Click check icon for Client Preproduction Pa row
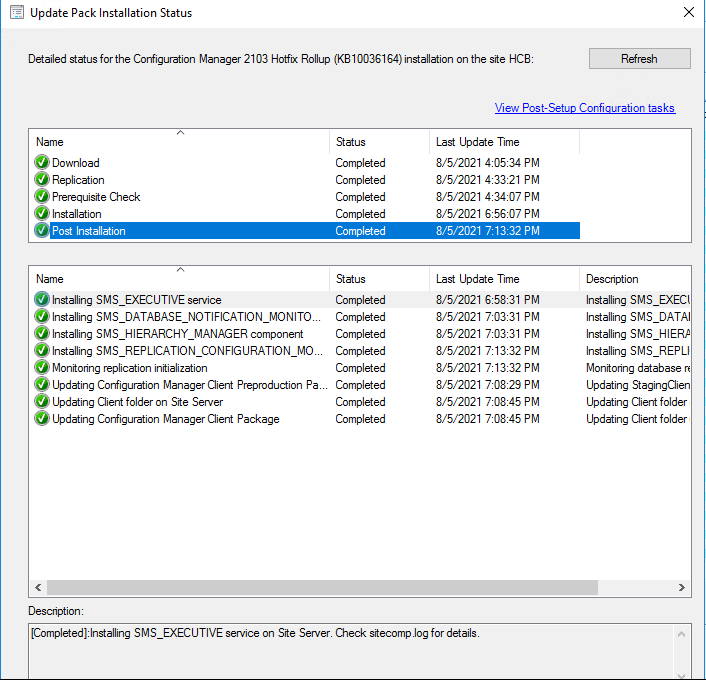Screen dimensions: 706x680 click(42, 385)
